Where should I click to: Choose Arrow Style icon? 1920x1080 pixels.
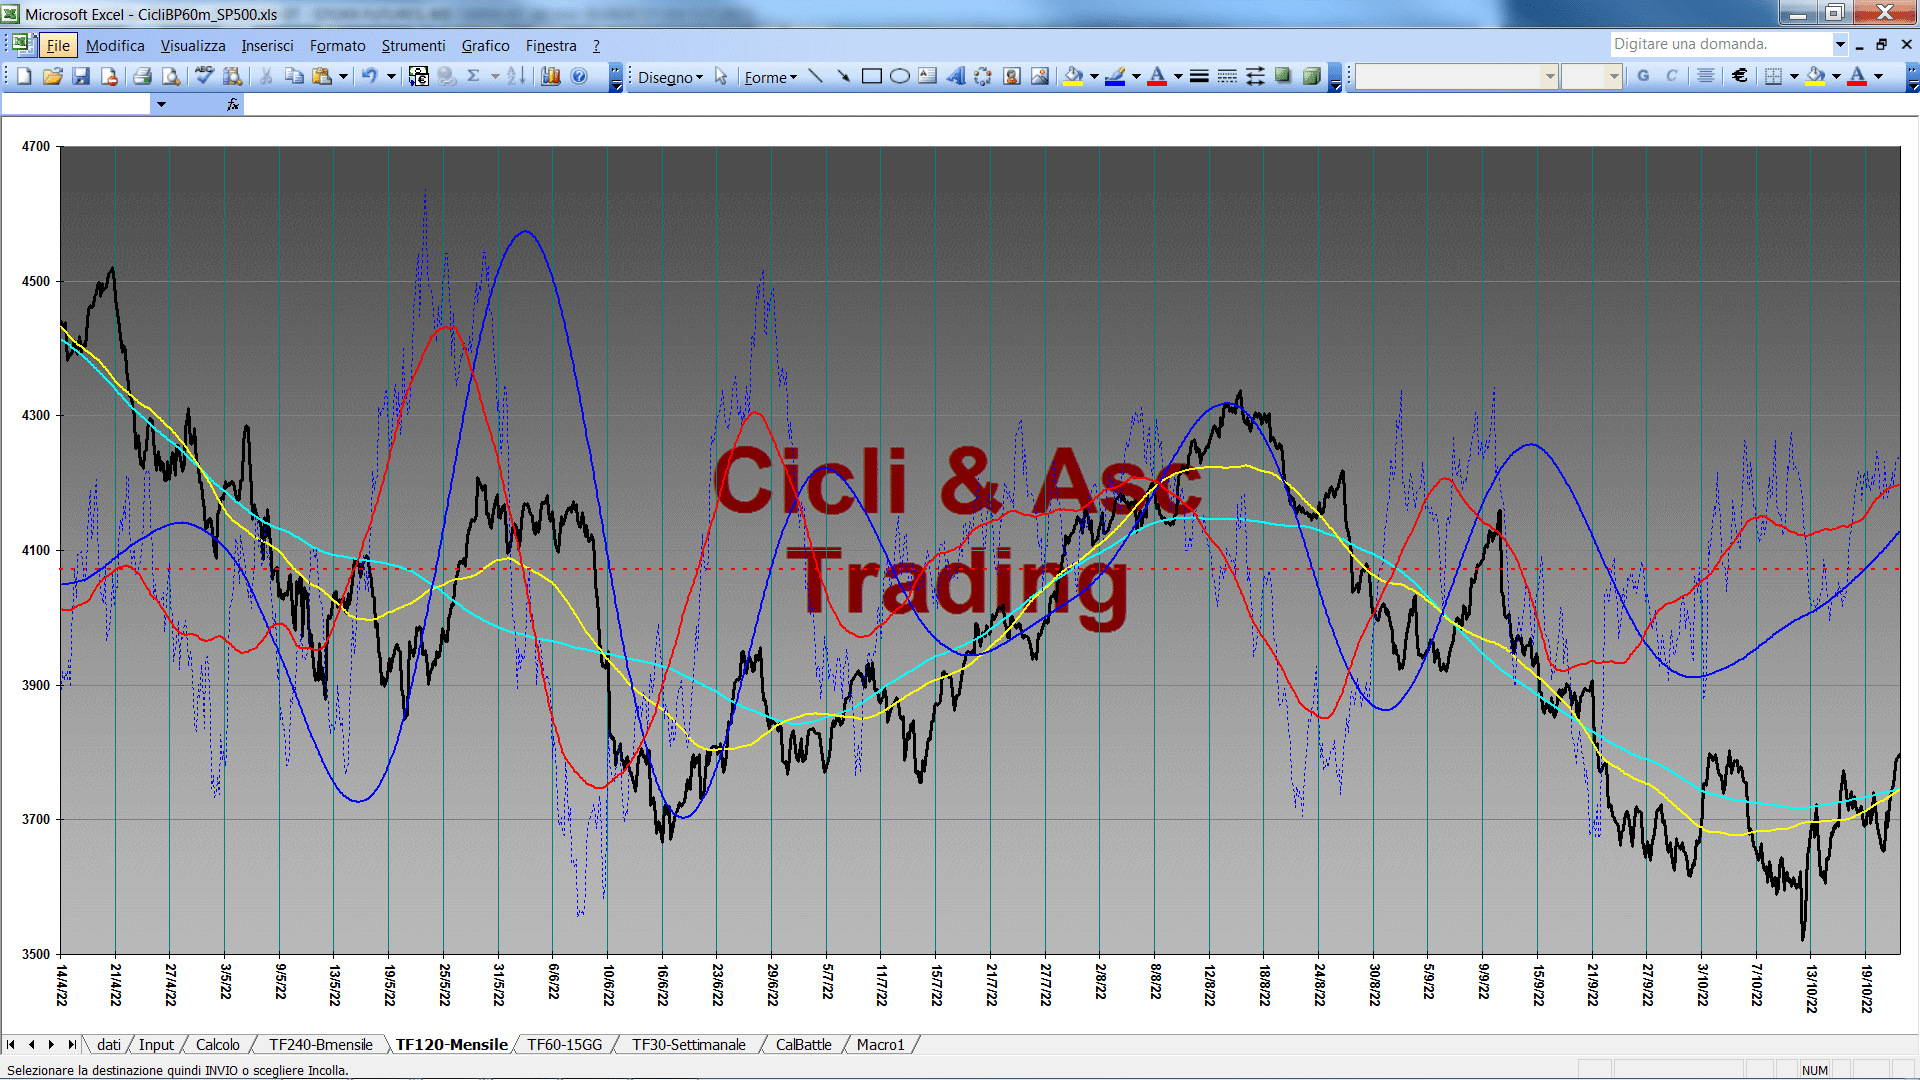coord(1255,76)
